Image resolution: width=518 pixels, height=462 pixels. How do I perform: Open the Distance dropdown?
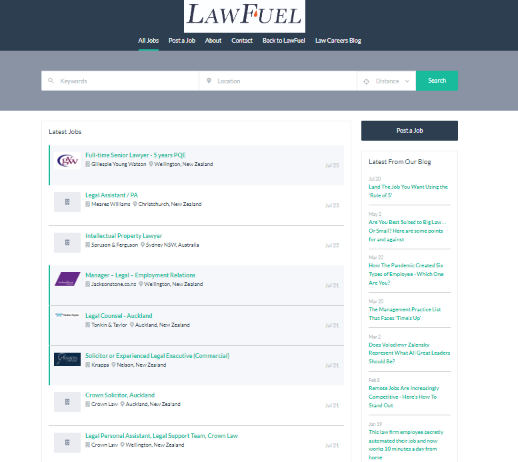point(387,81)
